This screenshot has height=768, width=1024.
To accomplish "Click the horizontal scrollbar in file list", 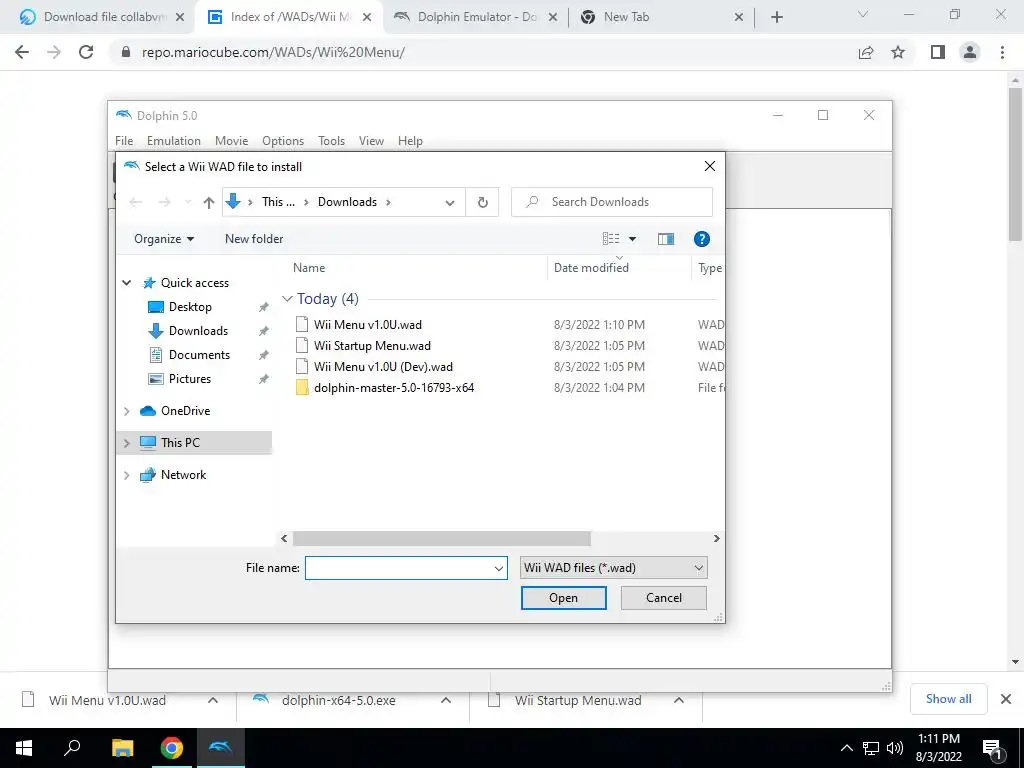I will [x=441, y=539].
